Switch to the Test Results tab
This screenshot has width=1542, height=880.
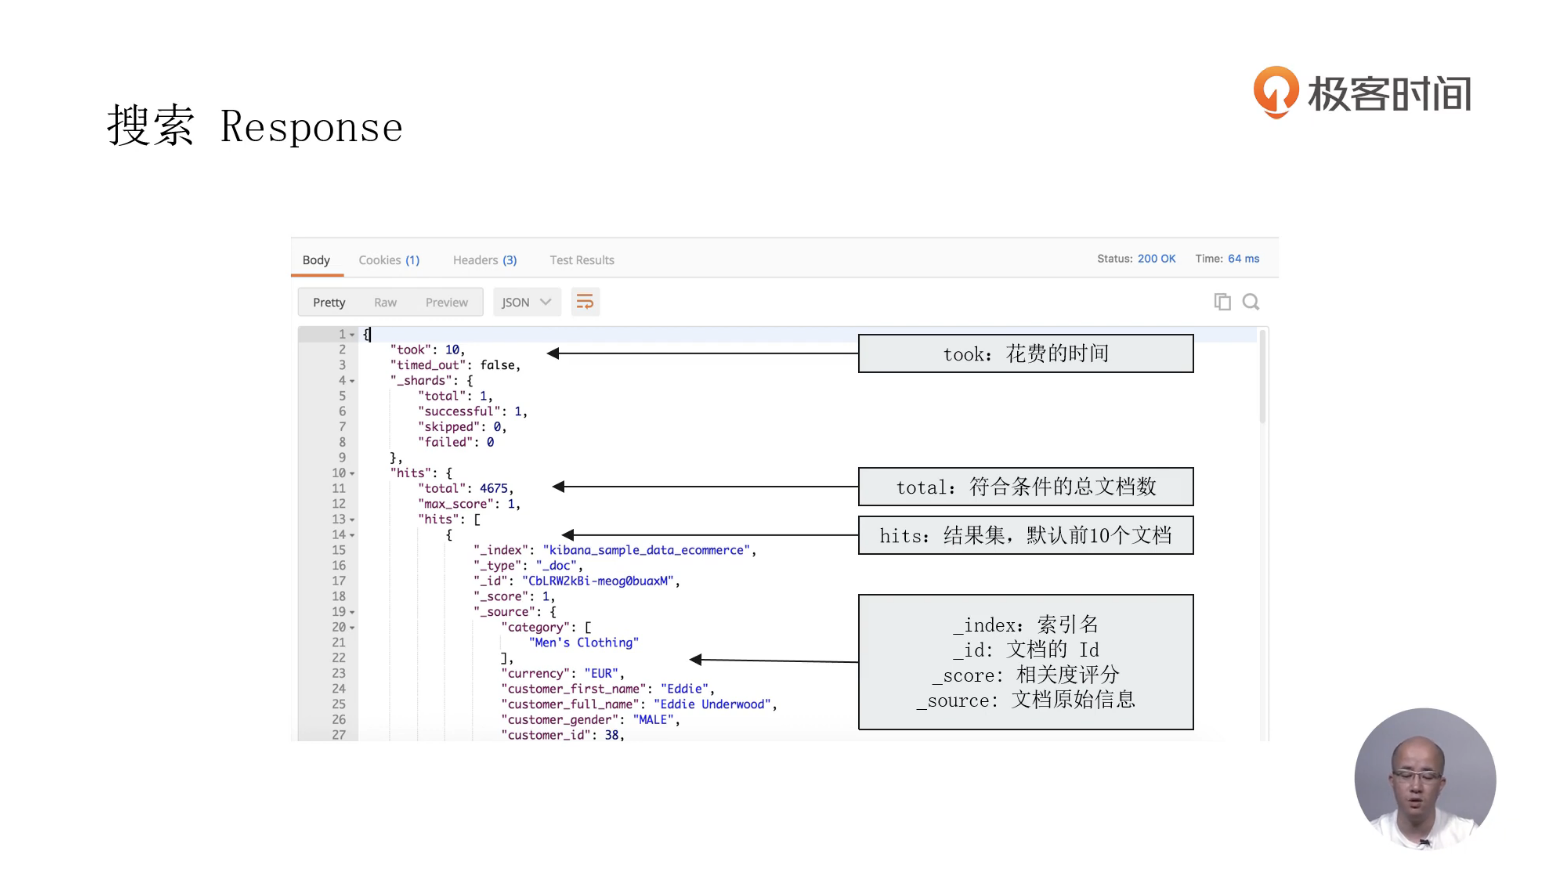(x=581, y=260)
